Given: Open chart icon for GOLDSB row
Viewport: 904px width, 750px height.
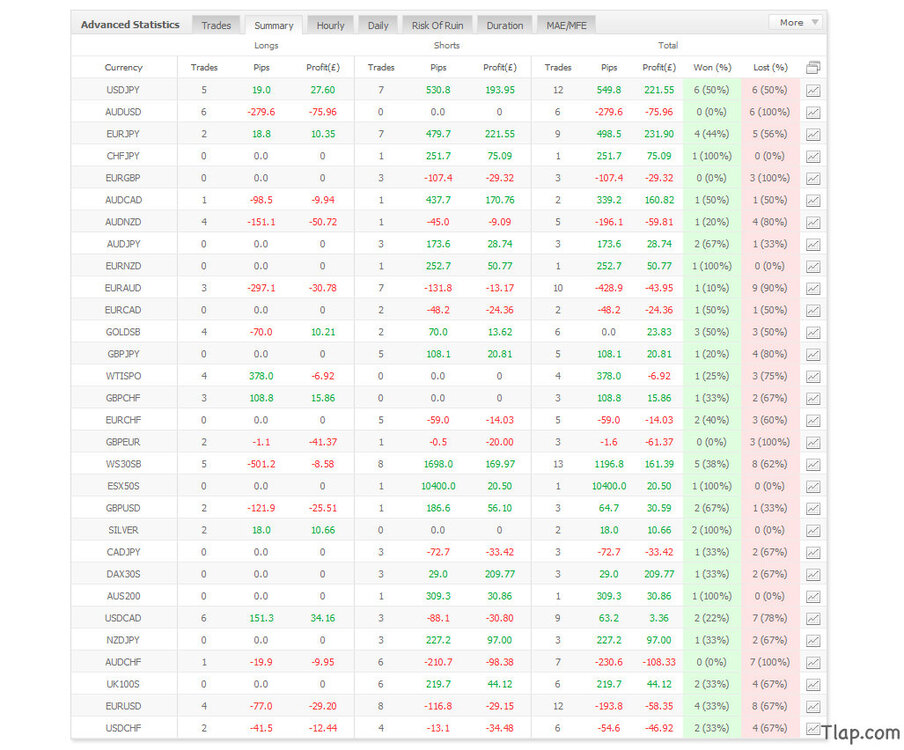Looking at the screenshot, I should click(813, 333).
